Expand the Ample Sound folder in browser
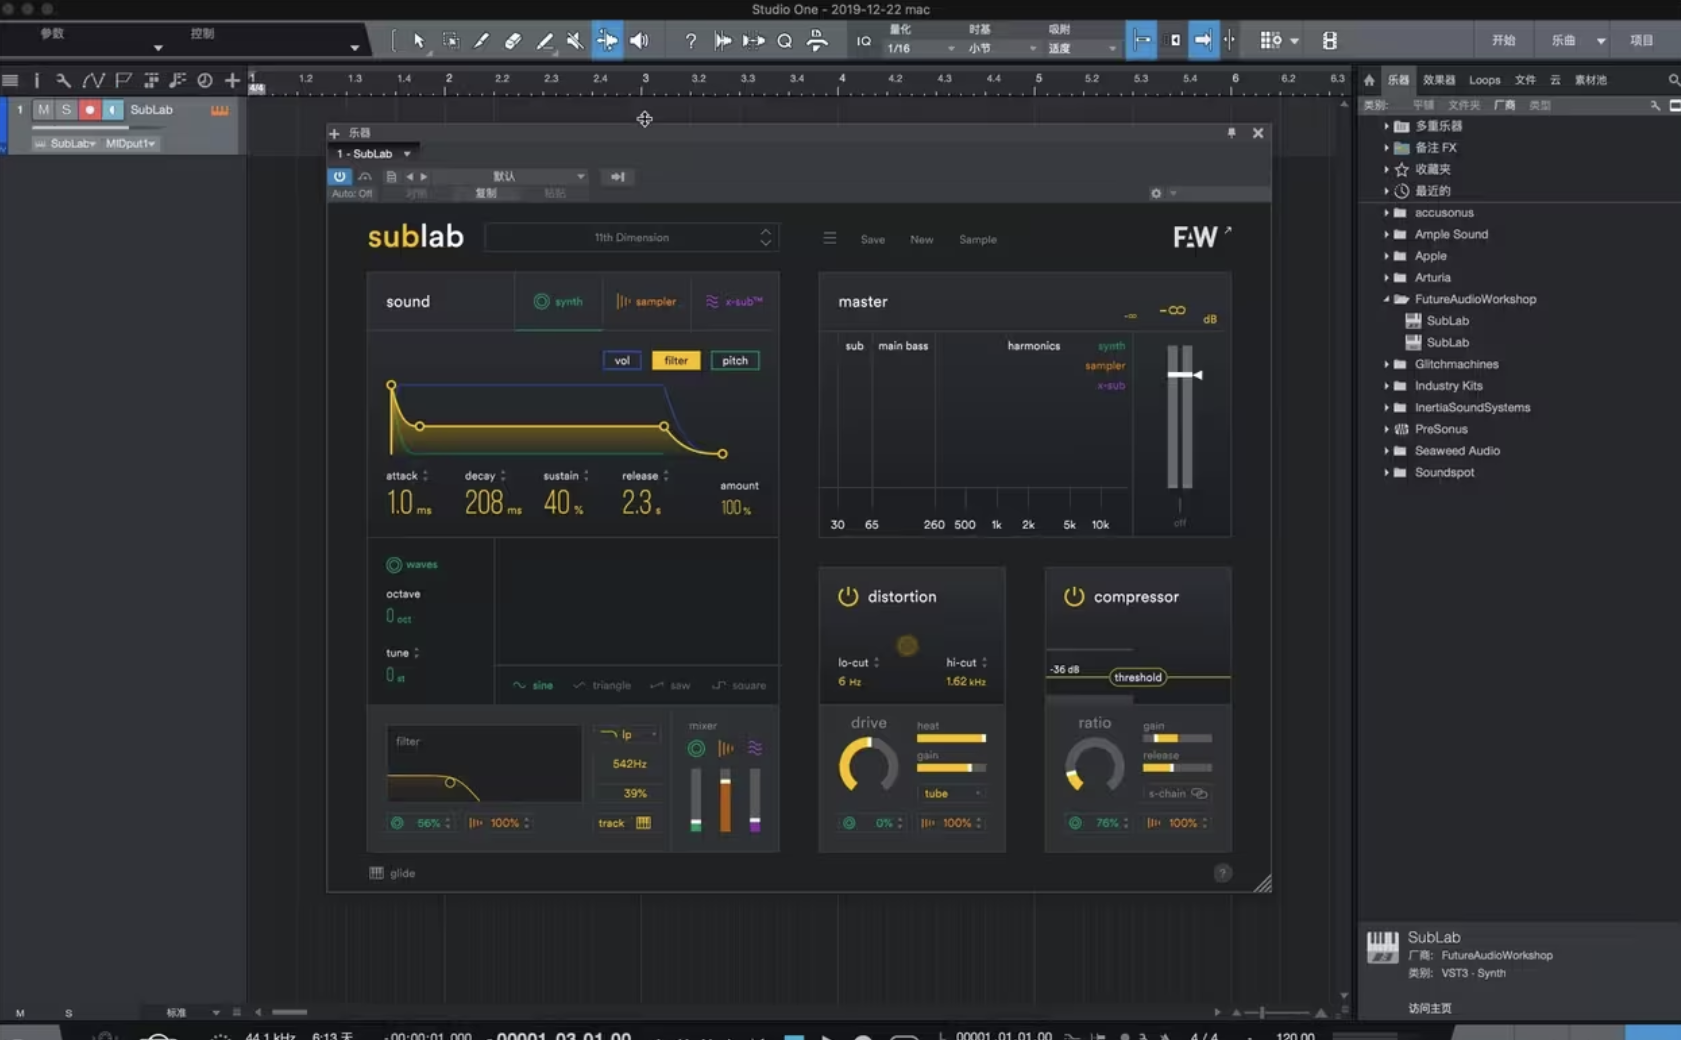 click(1389, 234)
